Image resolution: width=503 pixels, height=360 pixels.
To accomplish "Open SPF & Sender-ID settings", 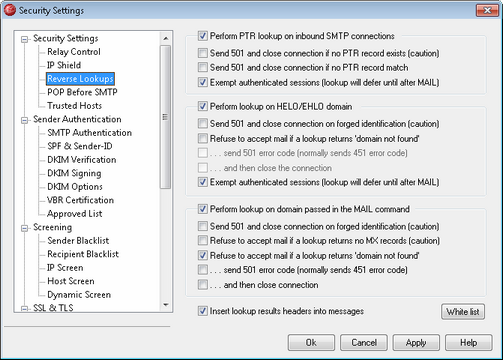I will click(x=80, y=146).
